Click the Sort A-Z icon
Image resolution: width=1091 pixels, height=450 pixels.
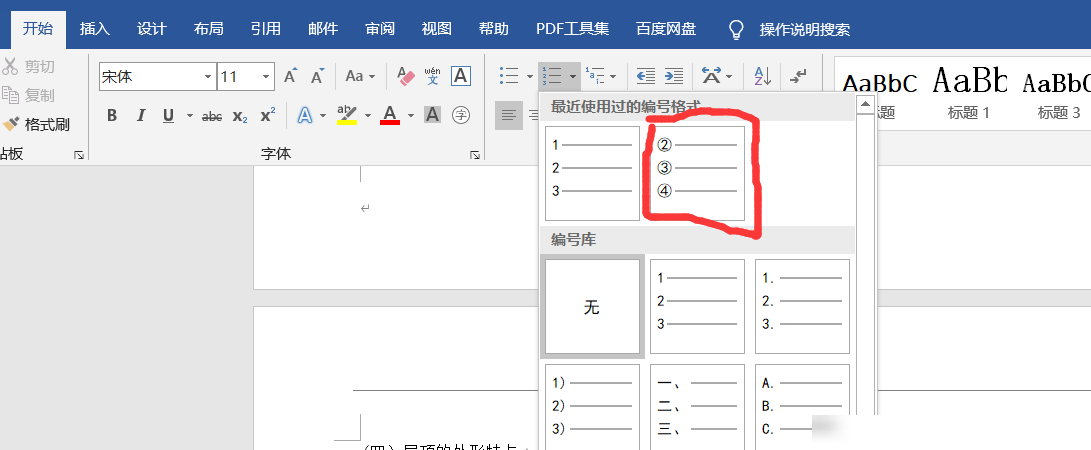tap(763, 76)
